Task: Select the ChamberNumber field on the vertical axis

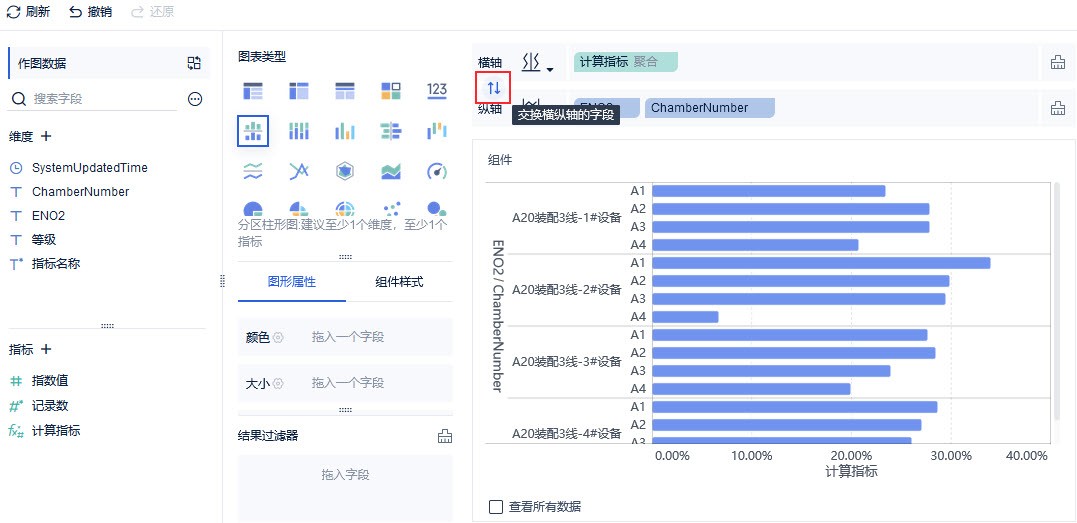Action: [x=709, y=108]
